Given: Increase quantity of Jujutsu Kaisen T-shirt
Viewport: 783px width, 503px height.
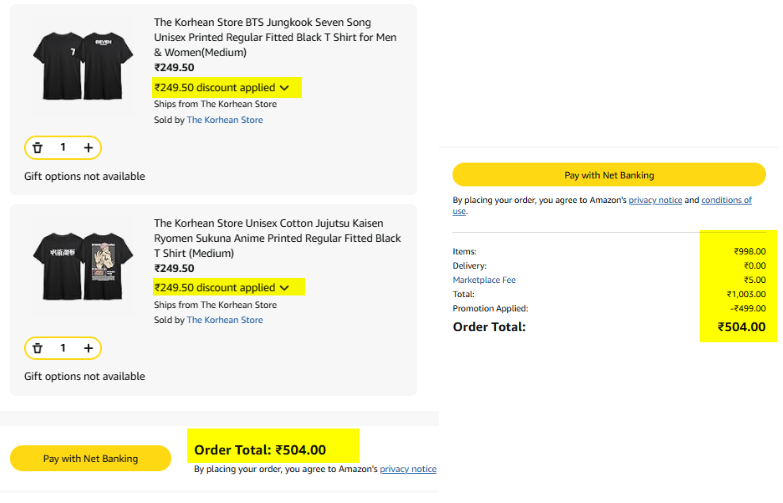Looking at the screenshot, I should (88, 349).
